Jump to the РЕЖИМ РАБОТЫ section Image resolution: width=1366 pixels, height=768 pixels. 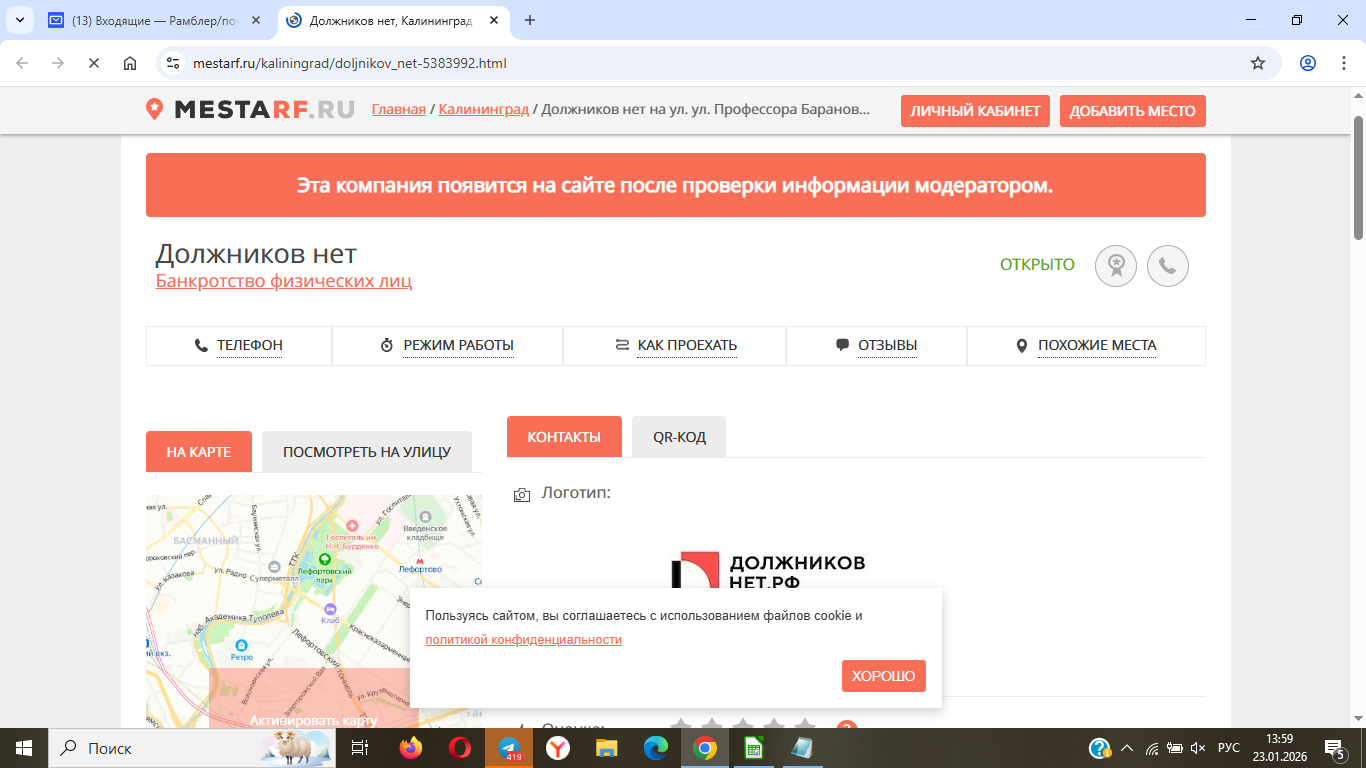coord(447,346)
